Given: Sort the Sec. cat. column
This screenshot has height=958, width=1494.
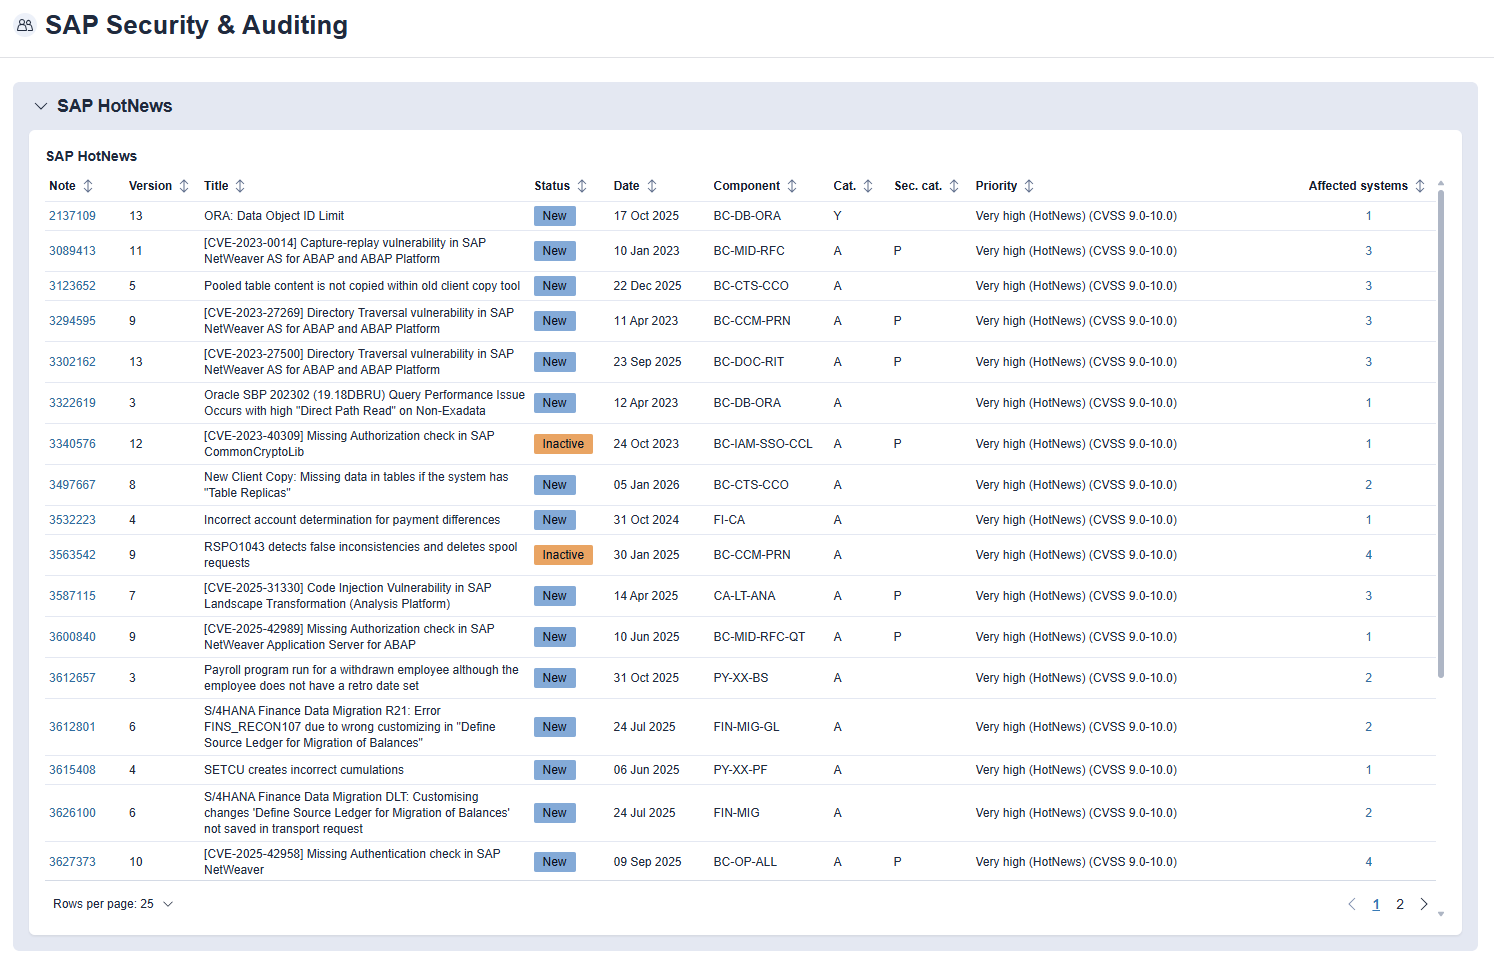Looking at the screenshot, I should [x=955, y=186].
